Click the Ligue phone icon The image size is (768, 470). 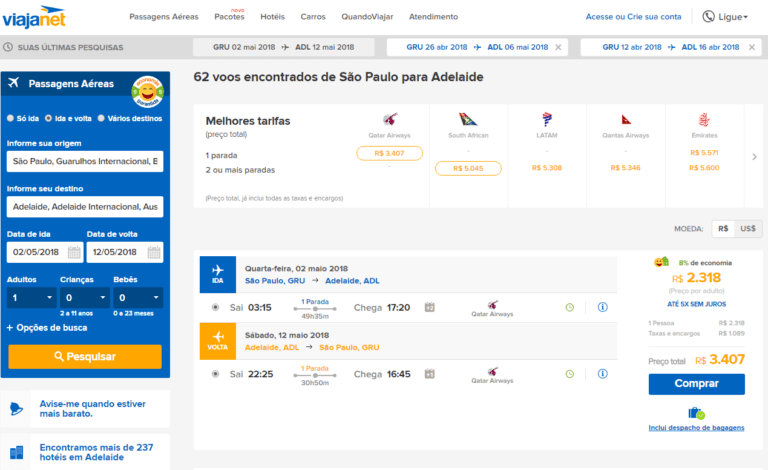(709, 17)
